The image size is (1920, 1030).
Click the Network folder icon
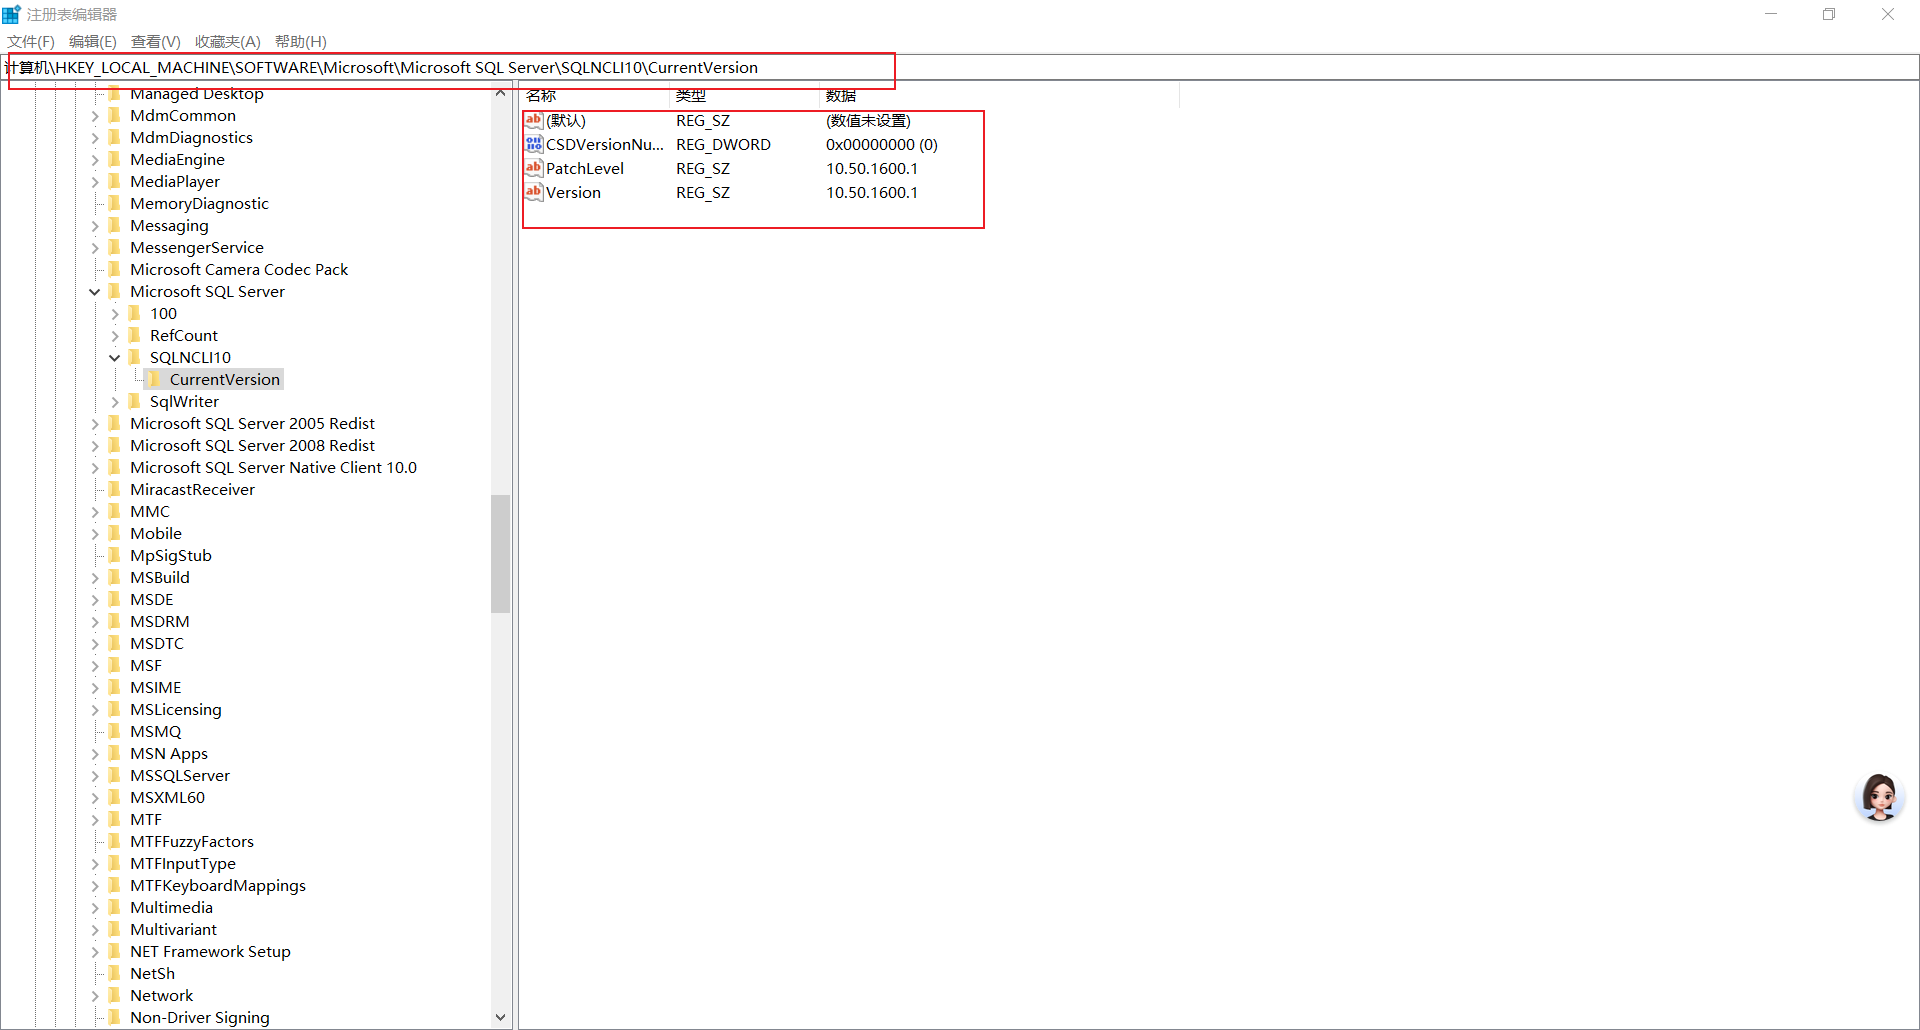(114, 995)
